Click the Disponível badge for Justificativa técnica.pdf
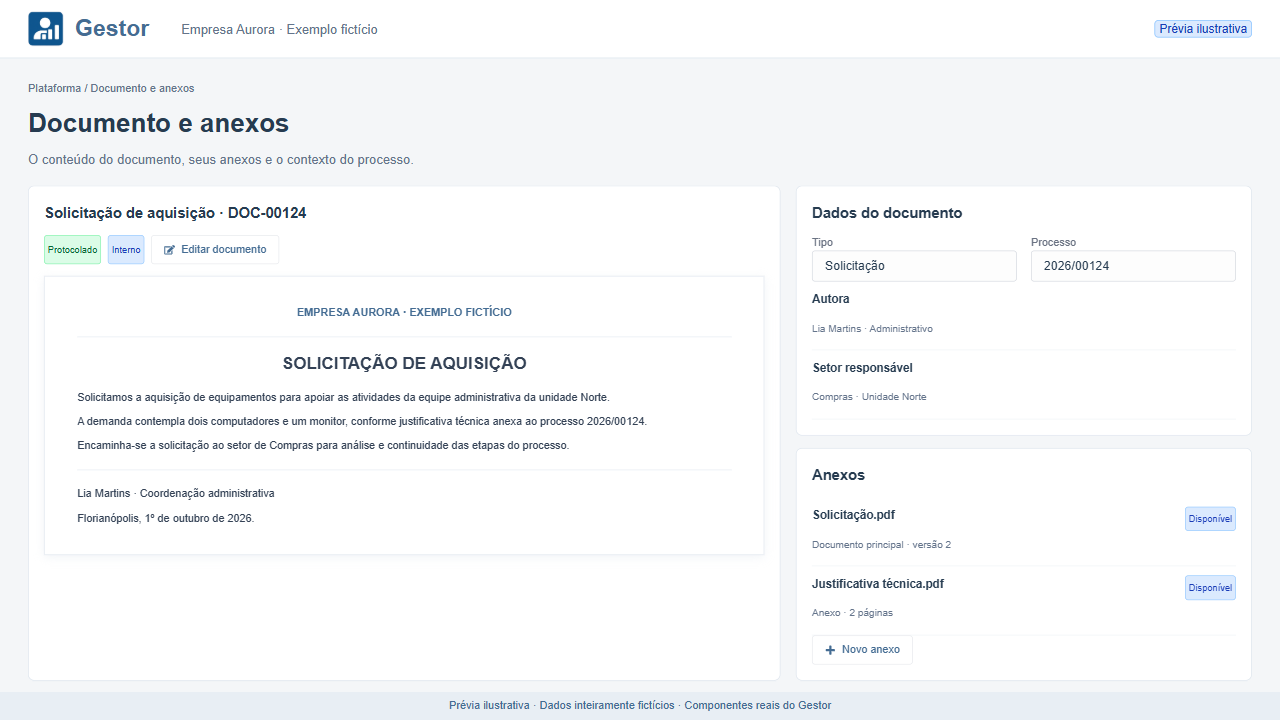1280x720 pixels. point(1210,588)
